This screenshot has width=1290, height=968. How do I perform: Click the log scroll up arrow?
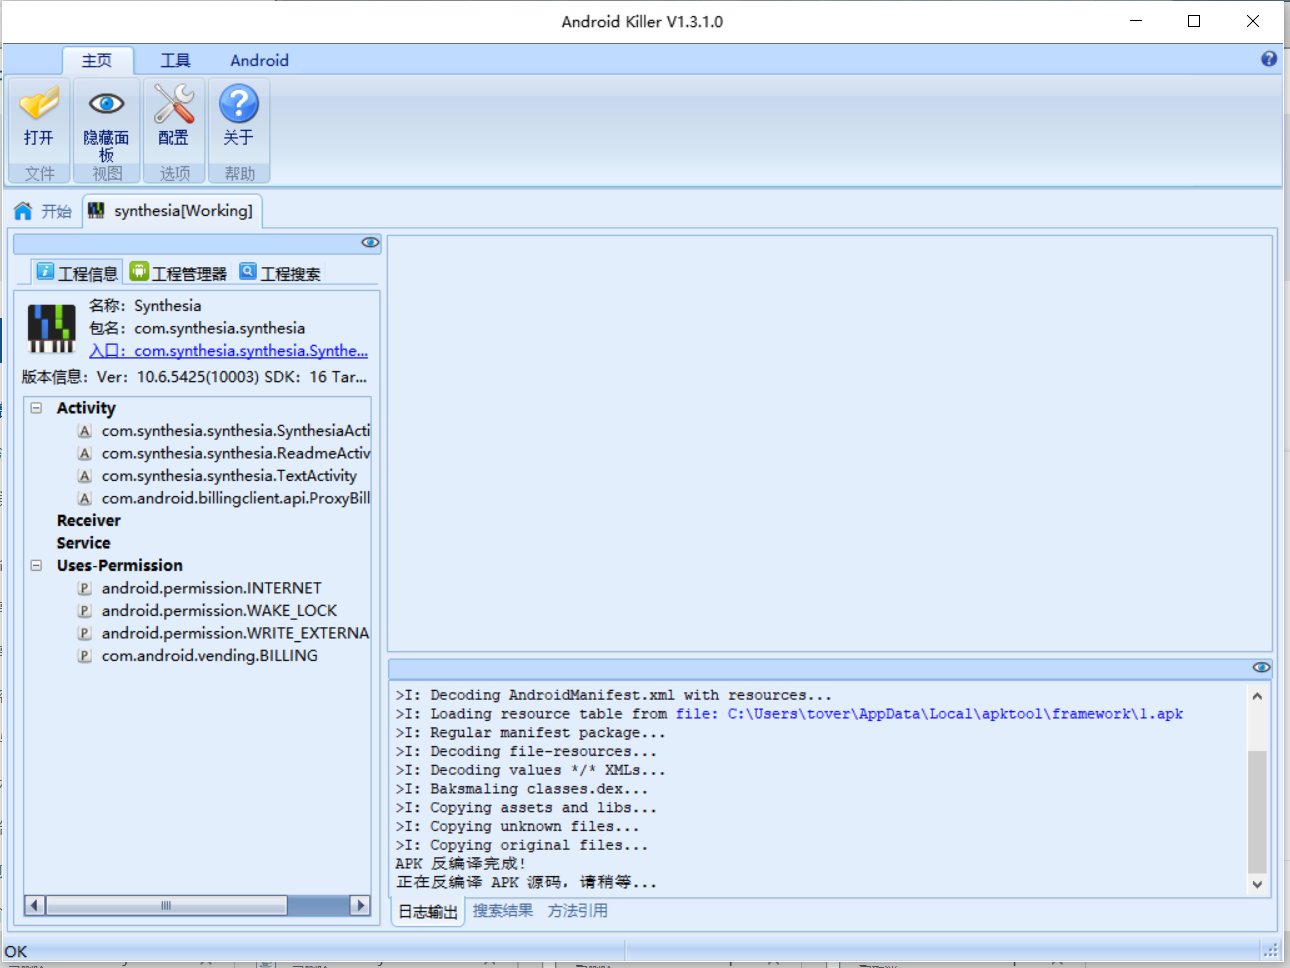pos(1257,696)
